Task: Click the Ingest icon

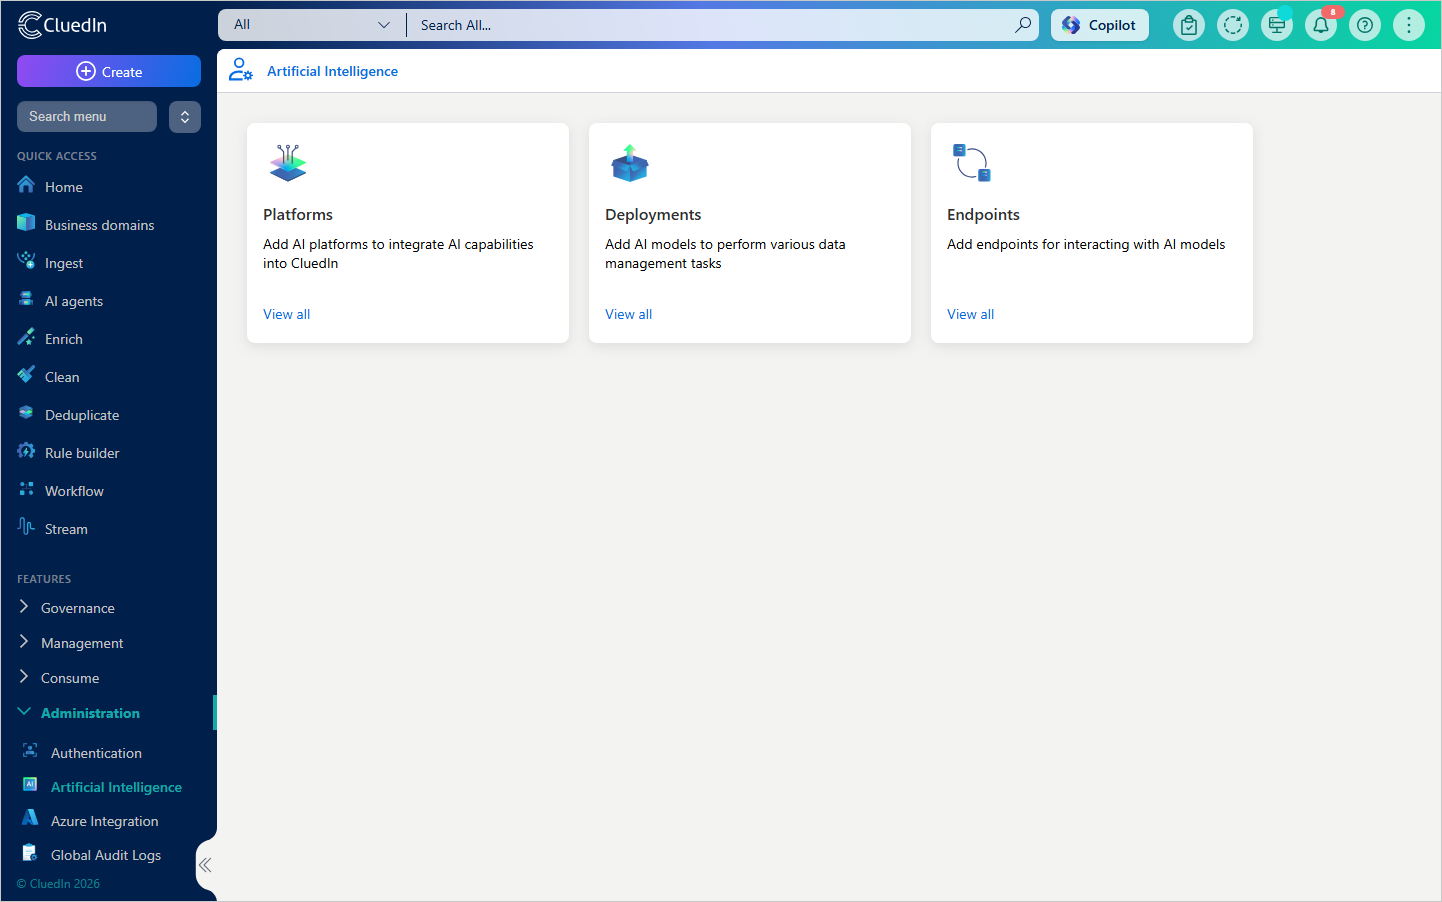Action: coord(26,261)
